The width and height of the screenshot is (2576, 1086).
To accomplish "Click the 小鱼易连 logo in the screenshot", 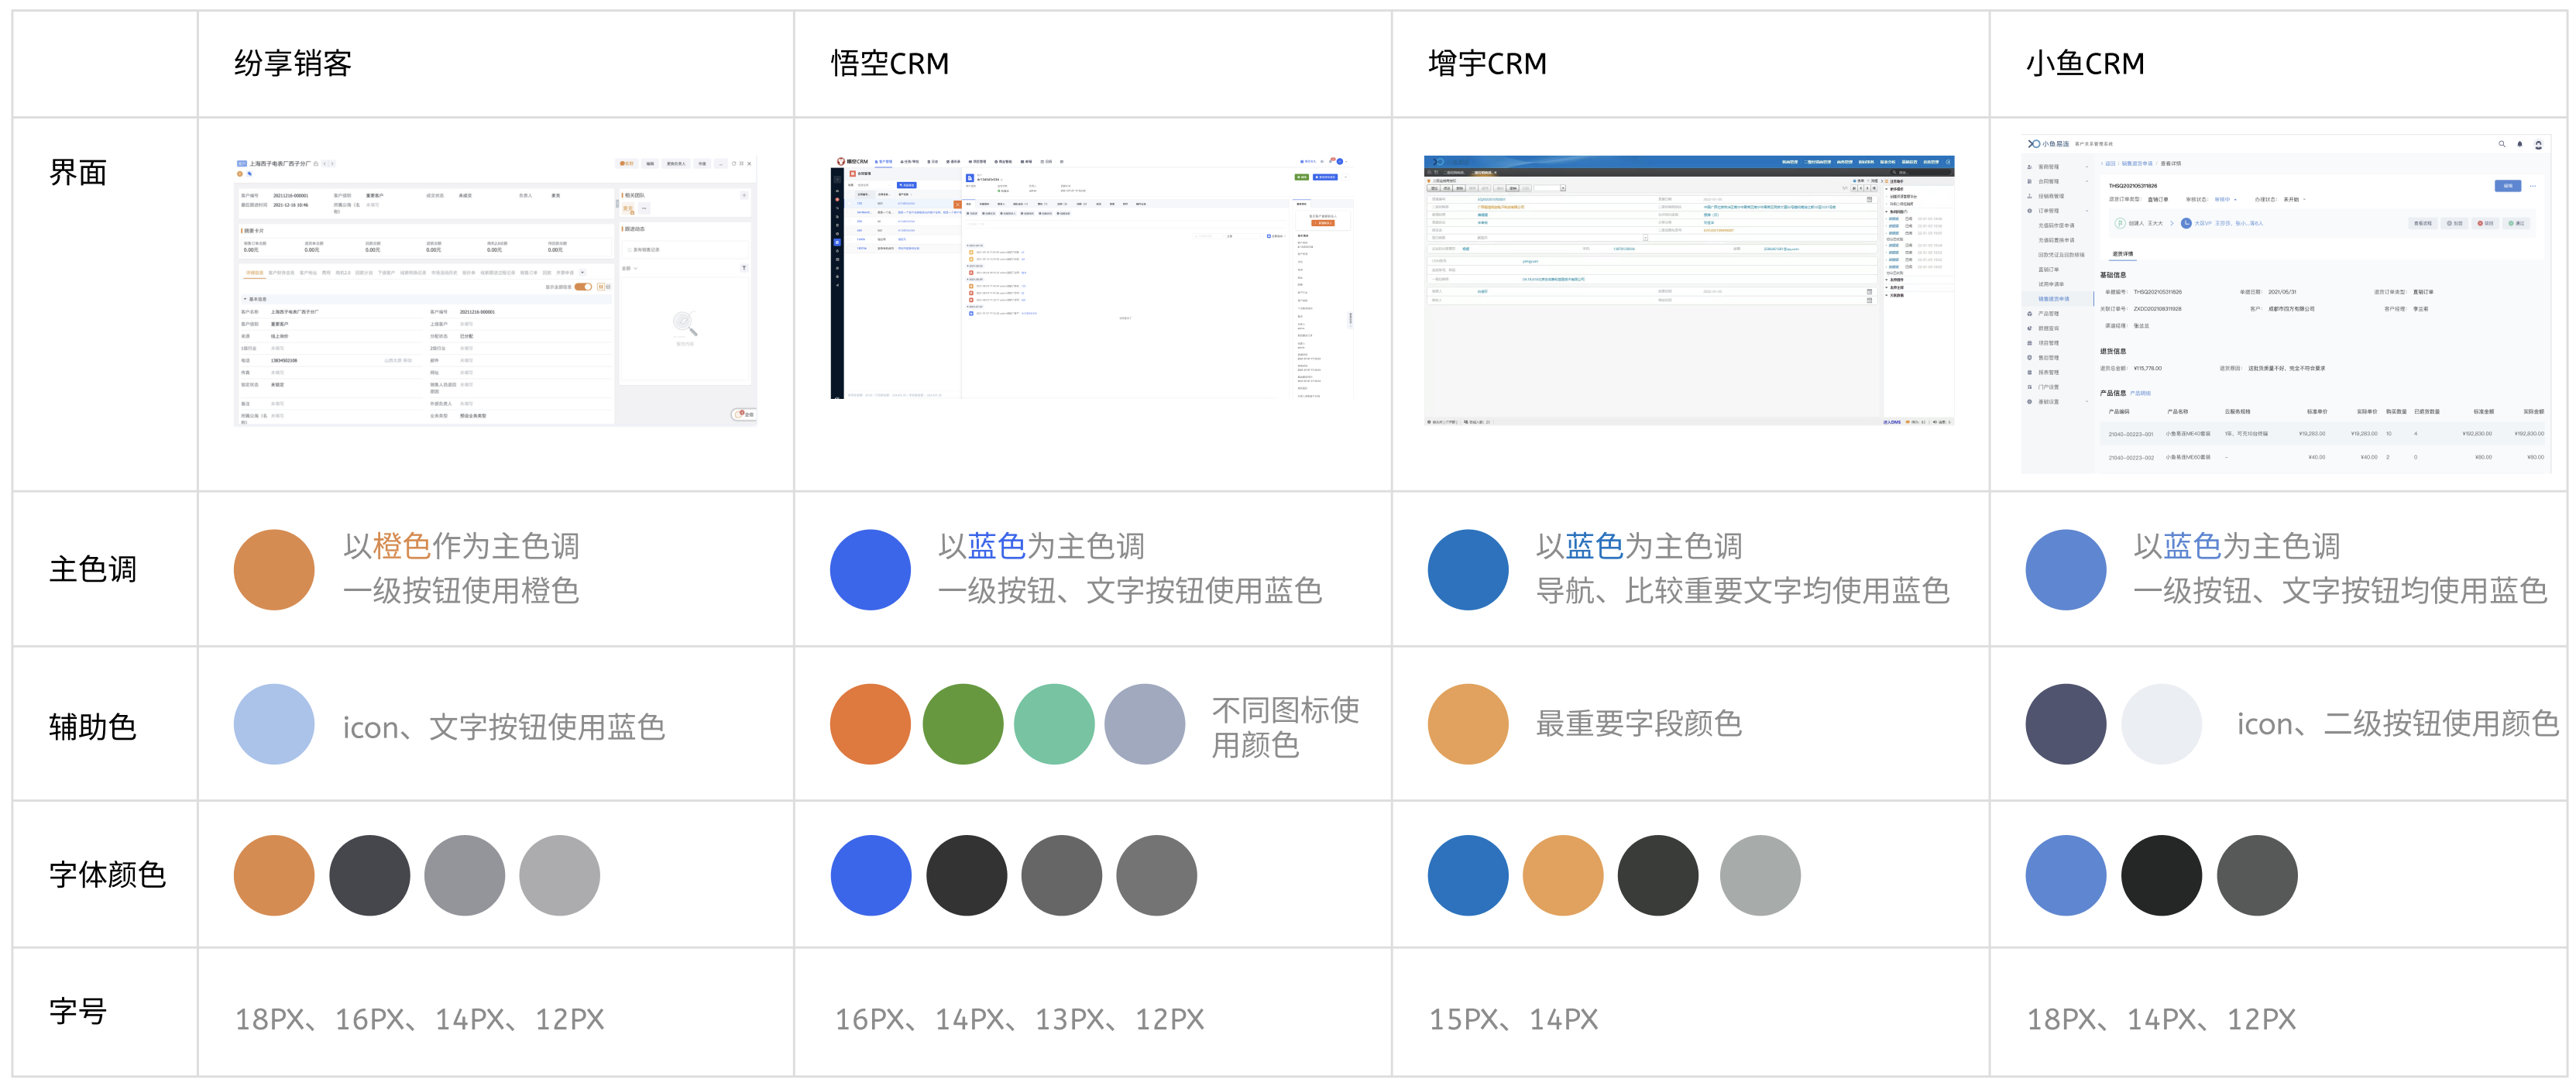I will click(x=2047, y=144).
